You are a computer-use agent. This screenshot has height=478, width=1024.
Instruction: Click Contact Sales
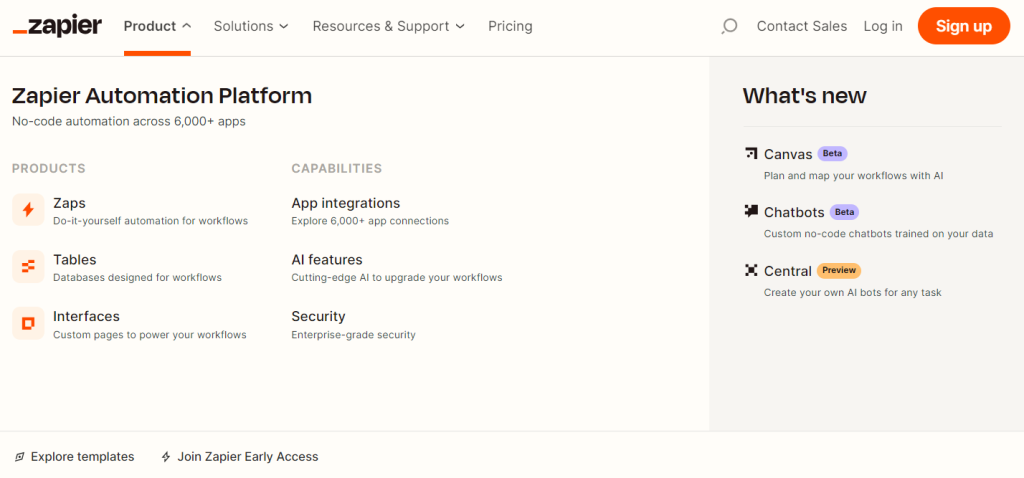click(x=801, y=26)
